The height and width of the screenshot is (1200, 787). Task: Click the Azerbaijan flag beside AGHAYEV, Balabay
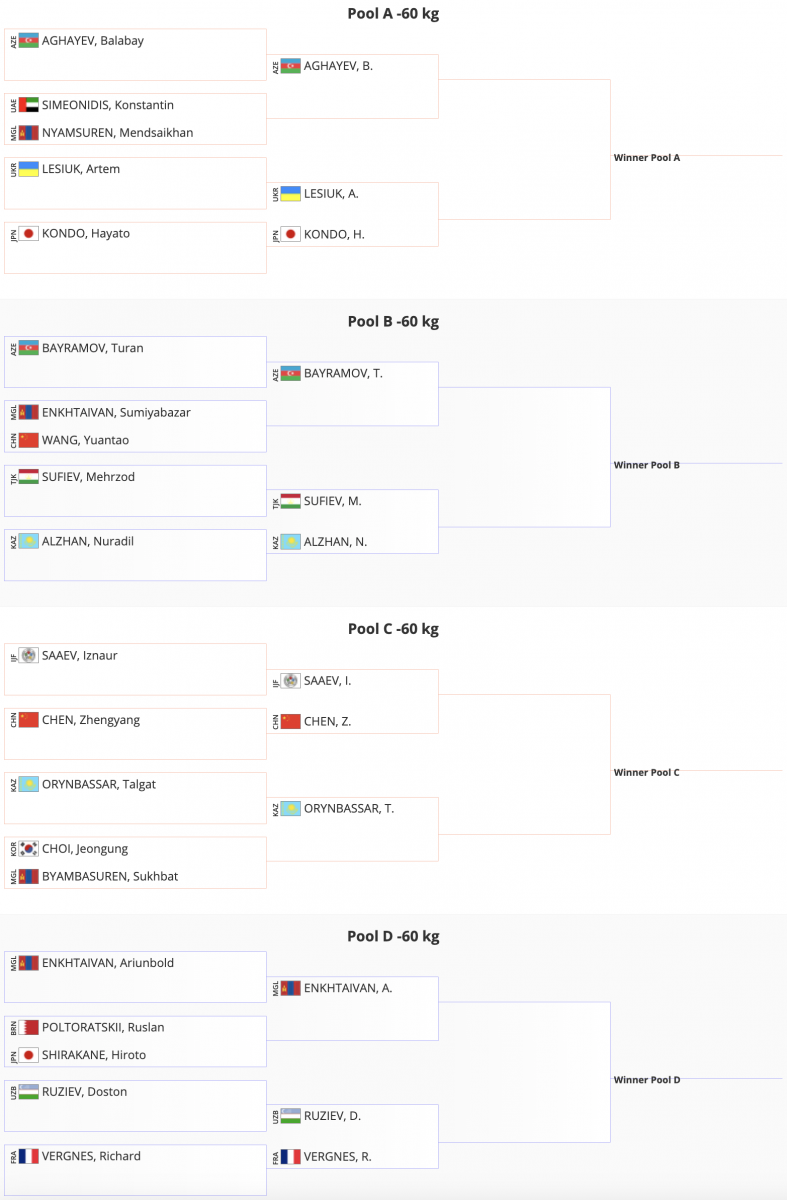click(28, 41)
